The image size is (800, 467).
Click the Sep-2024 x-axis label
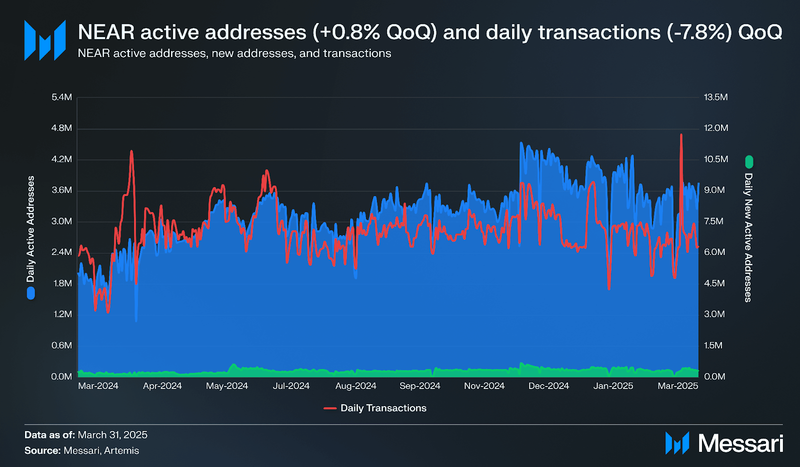[420, 386]
